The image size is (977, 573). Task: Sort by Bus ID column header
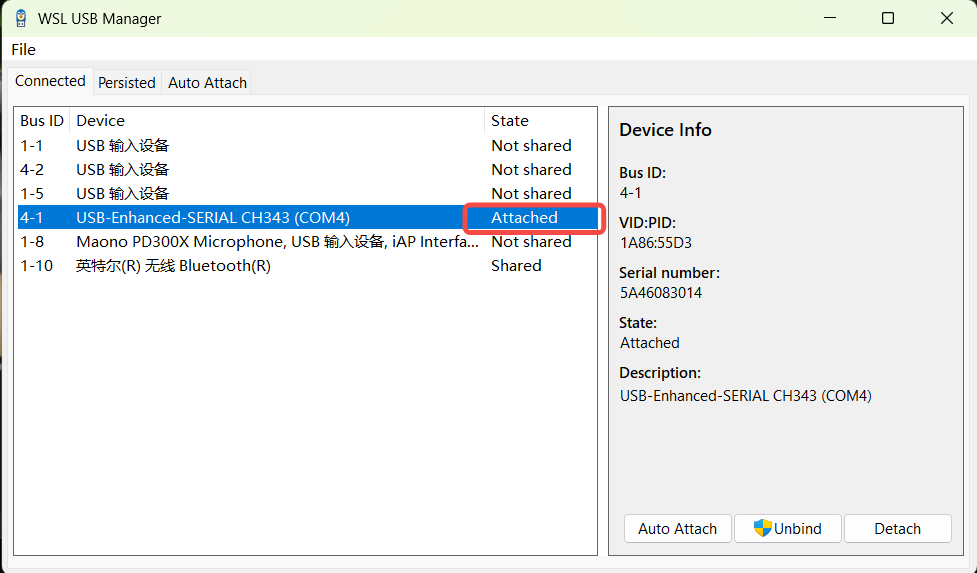[x=42, y=120]
